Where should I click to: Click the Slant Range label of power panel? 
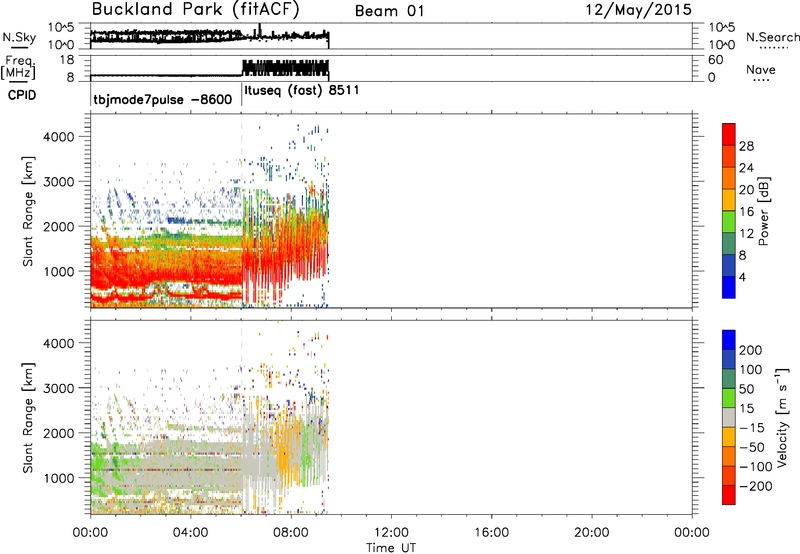(28, 211)
